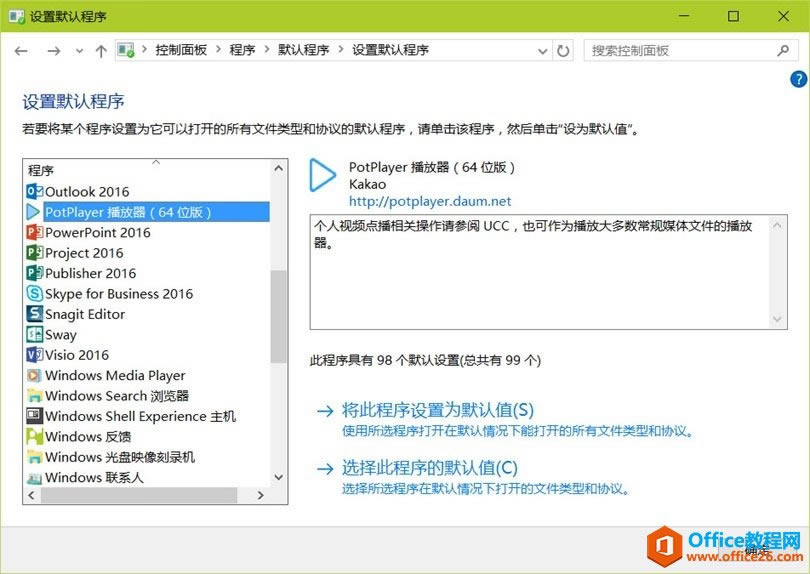Screen dimensions: 810x574
Task: Select Visio 2016 entry text
Action: coord(77,355)
